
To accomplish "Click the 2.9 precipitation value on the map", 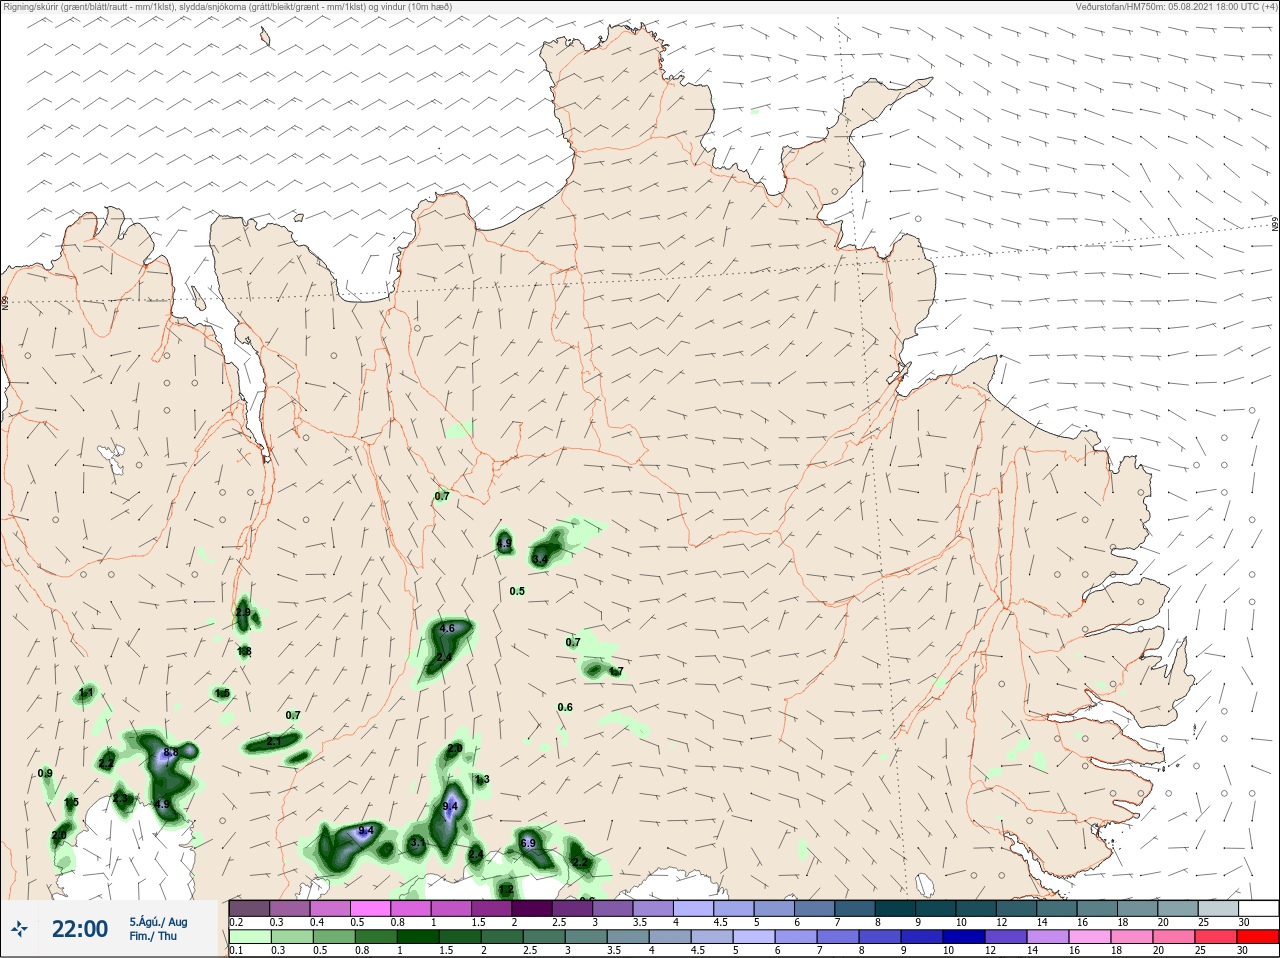I will (243, 612).
